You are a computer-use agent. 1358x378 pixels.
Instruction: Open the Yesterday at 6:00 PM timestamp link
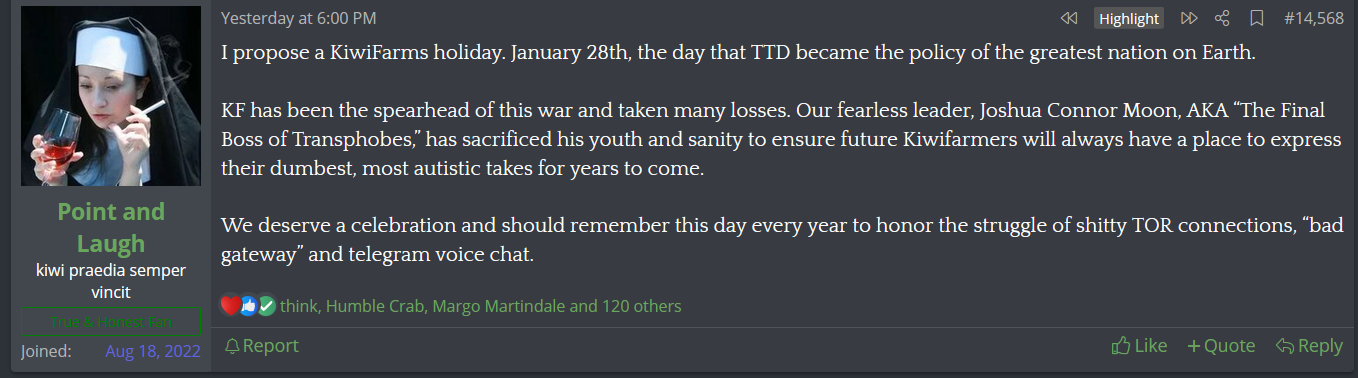[298, 18]
